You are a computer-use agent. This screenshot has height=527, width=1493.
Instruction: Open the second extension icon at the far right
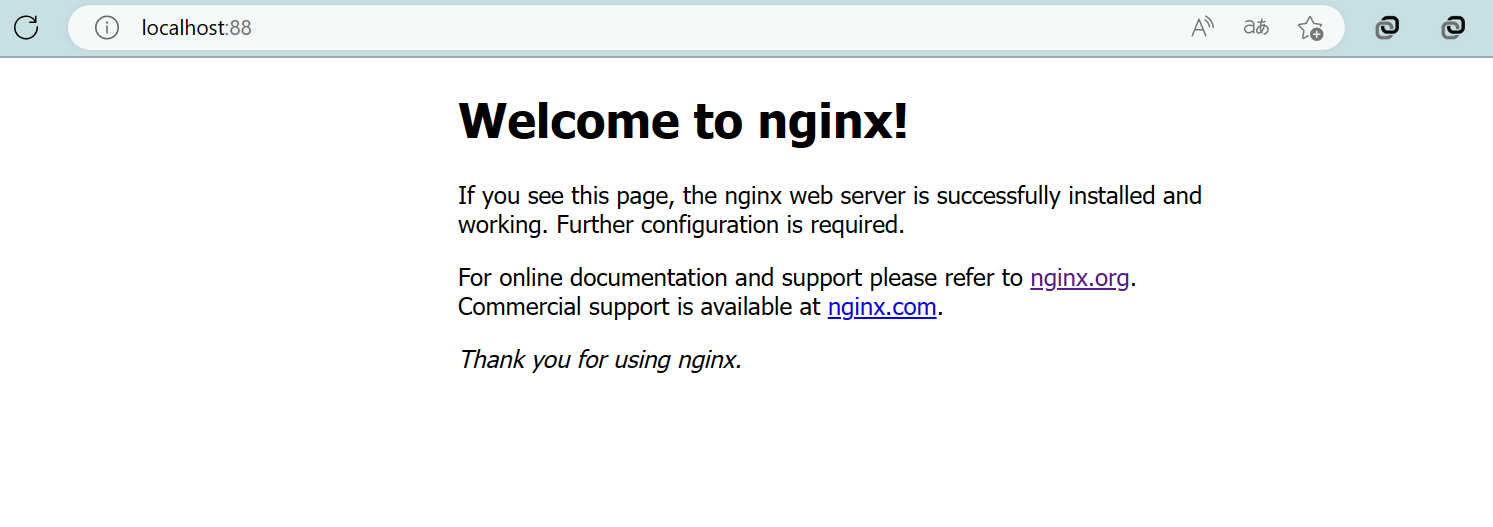coord(1453,28)
